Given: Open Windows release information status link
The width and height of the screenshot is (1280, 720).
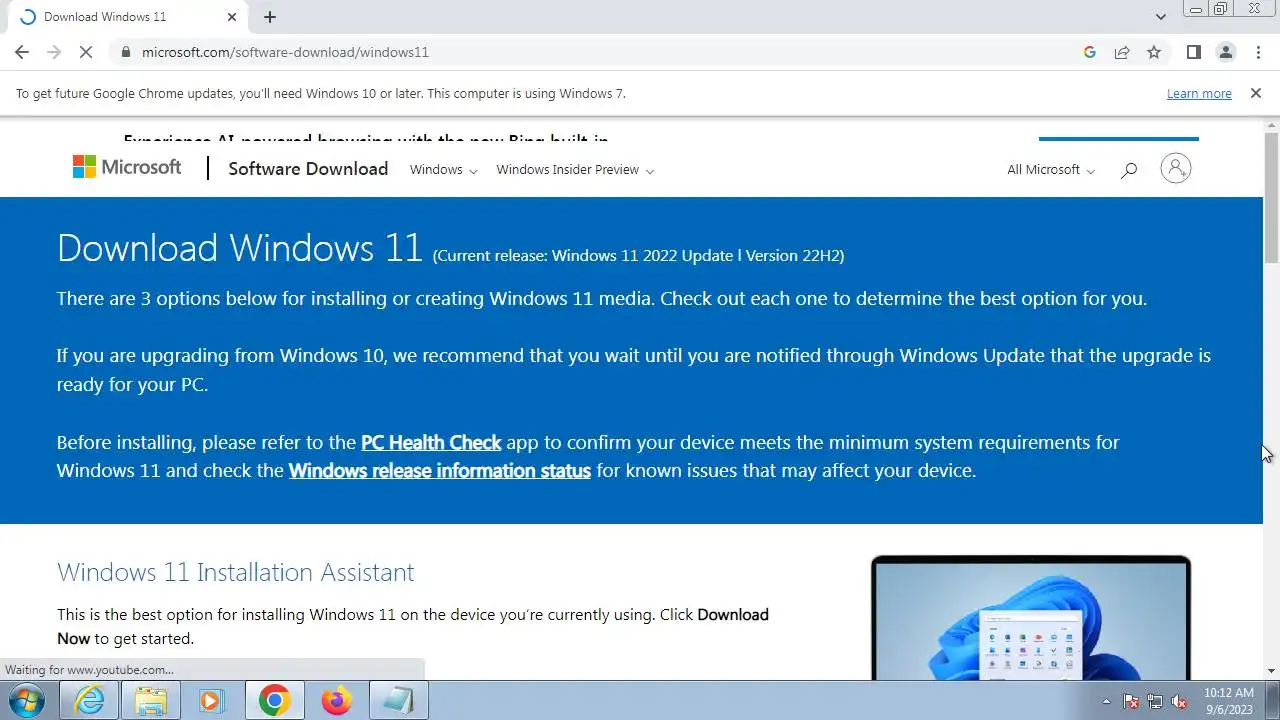Looking at the screenshot, I should [x=440, y=470].
